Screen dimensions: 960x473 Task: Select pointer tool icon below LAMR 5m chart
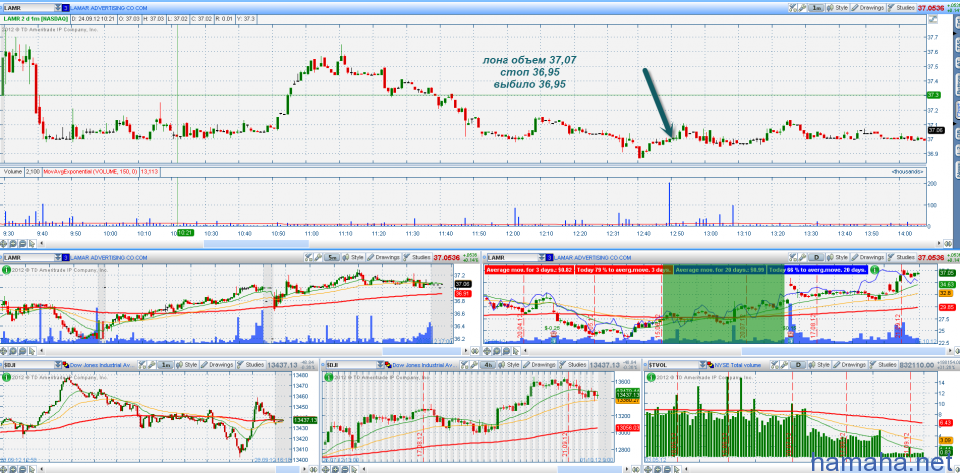[31, 351]
